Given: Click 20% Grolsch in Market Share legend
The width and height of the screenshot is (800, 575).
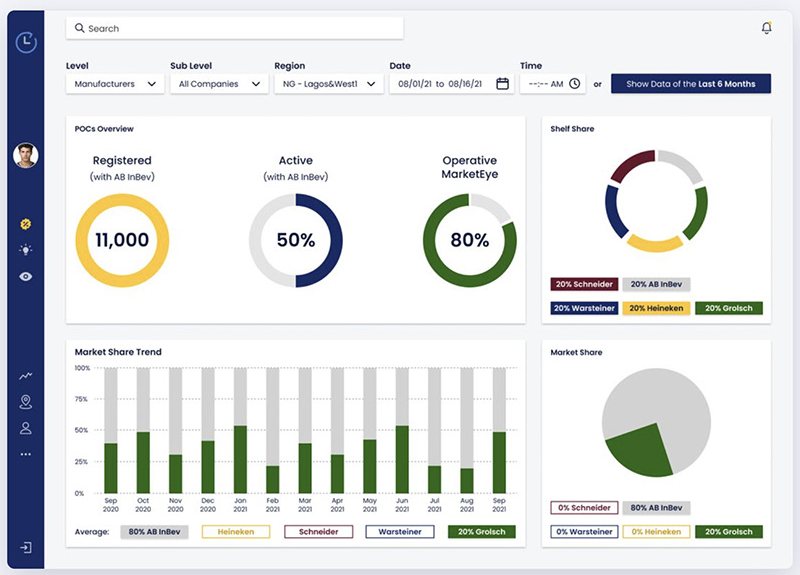Looking at the screenshot, I should (729, 532).
